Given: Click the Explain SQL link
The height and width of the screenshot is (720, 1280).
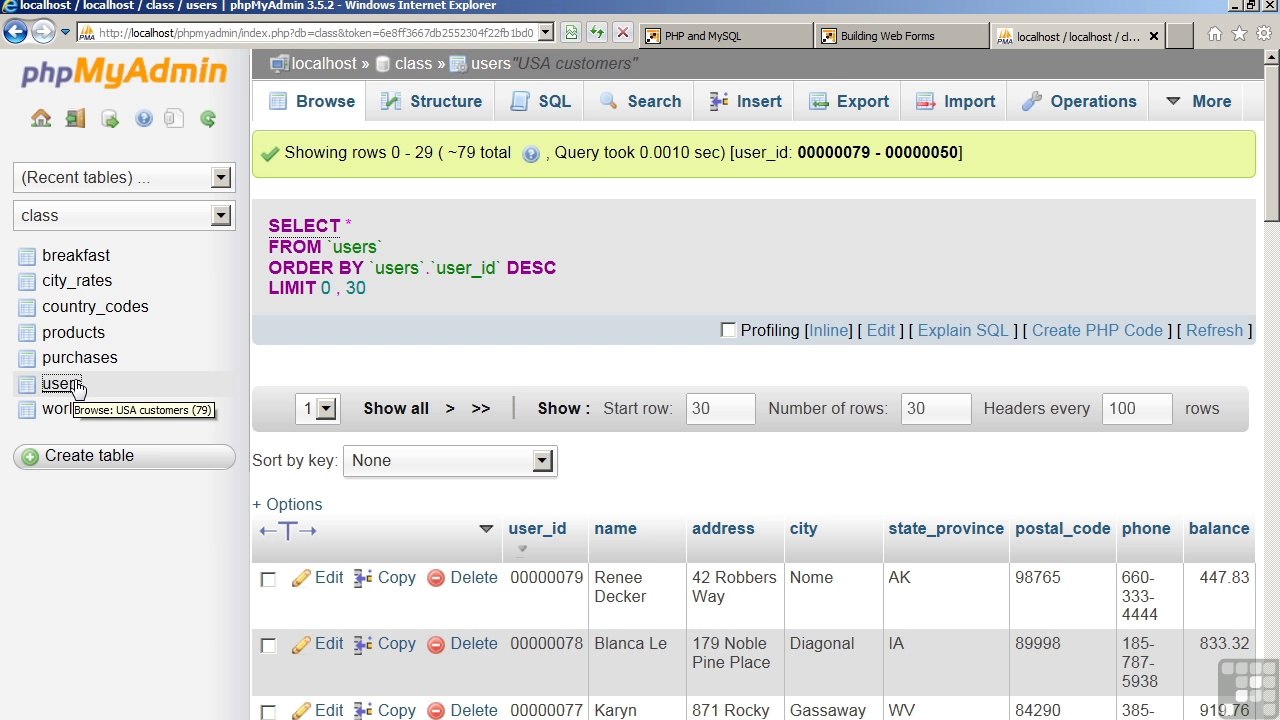Looking at the screenshot, I should point(963,331).
